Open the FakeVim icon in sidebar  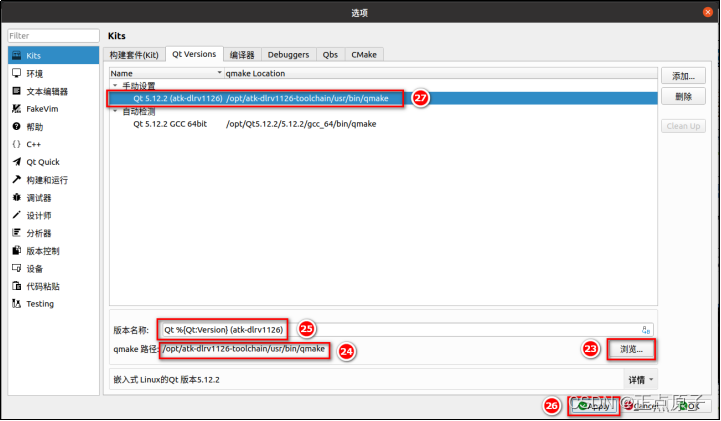click(17, 109)
